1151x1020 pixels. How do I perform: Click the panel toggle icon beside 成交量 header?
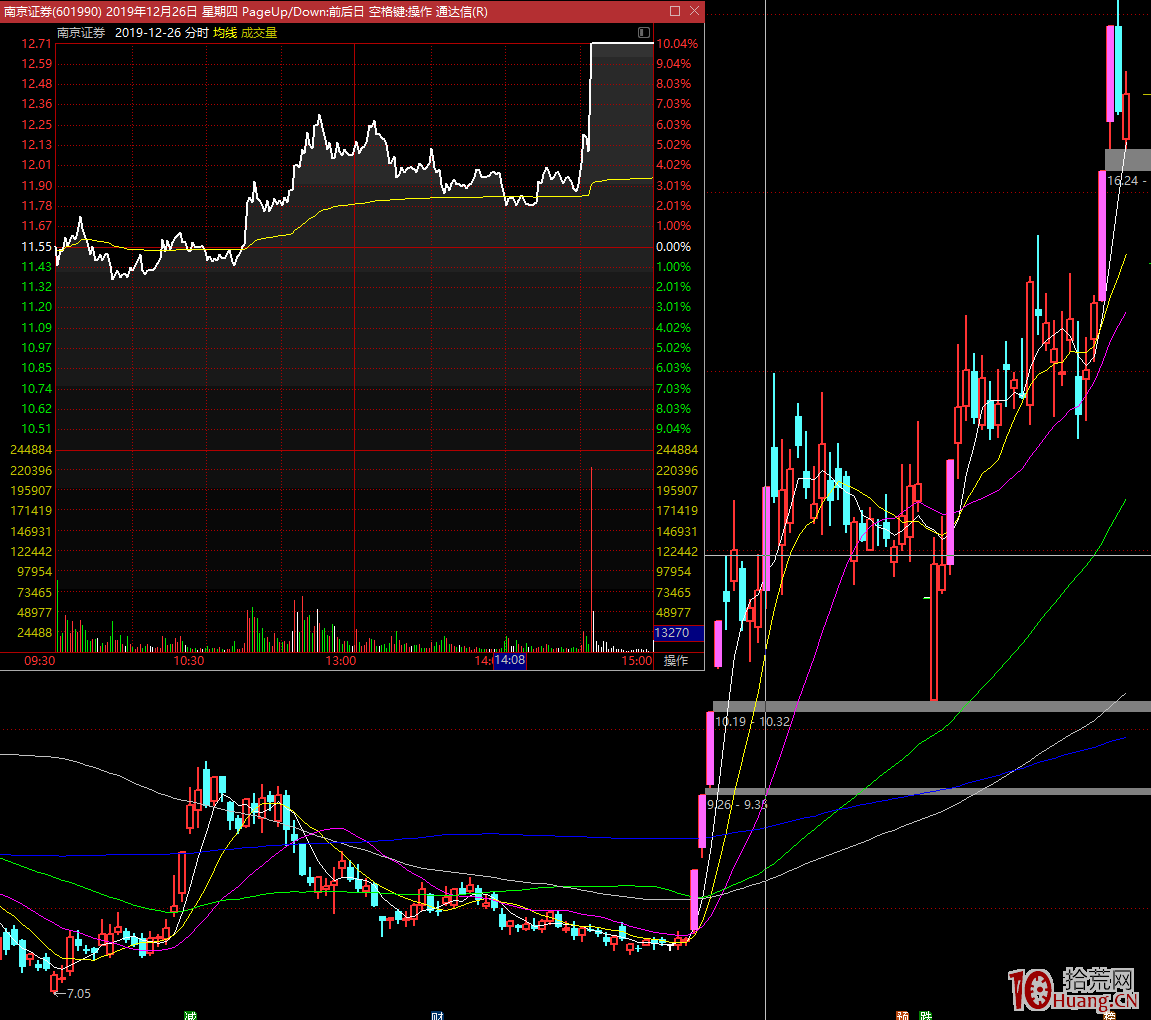click(x=644, y=33)
